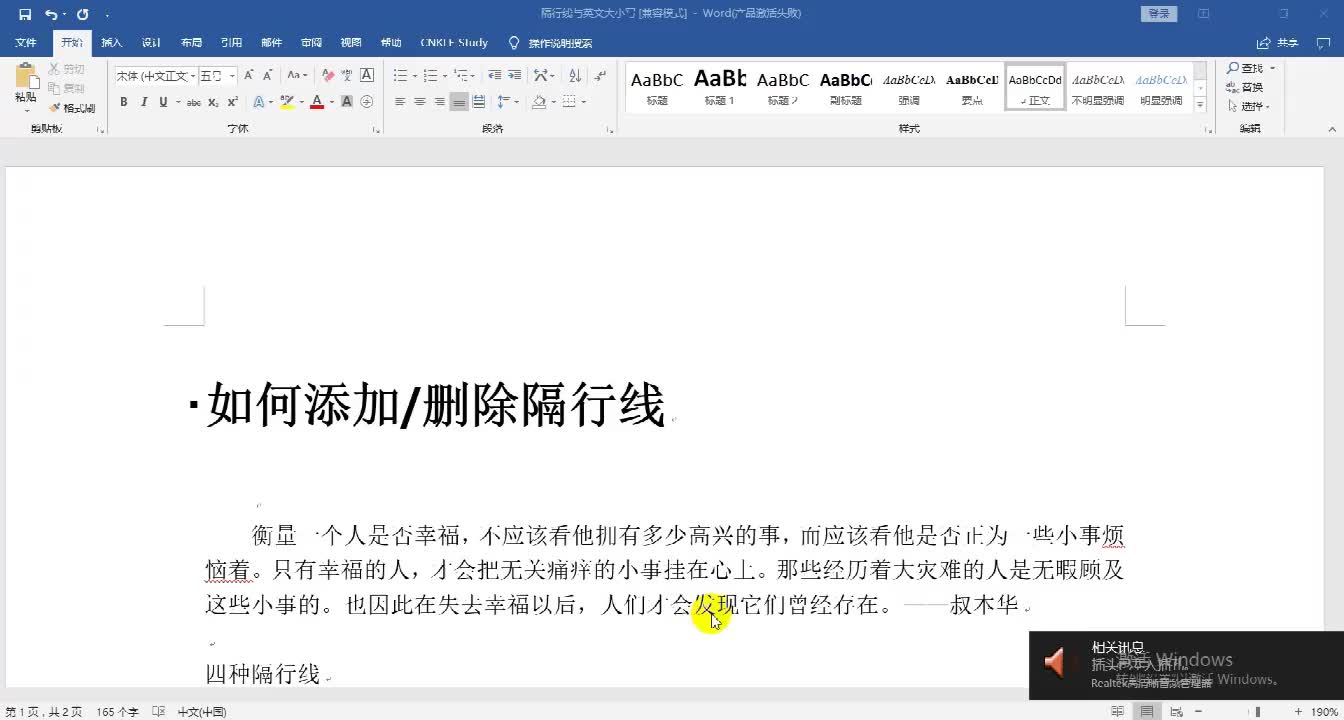Click the Tell me search box

click(551, 43)
